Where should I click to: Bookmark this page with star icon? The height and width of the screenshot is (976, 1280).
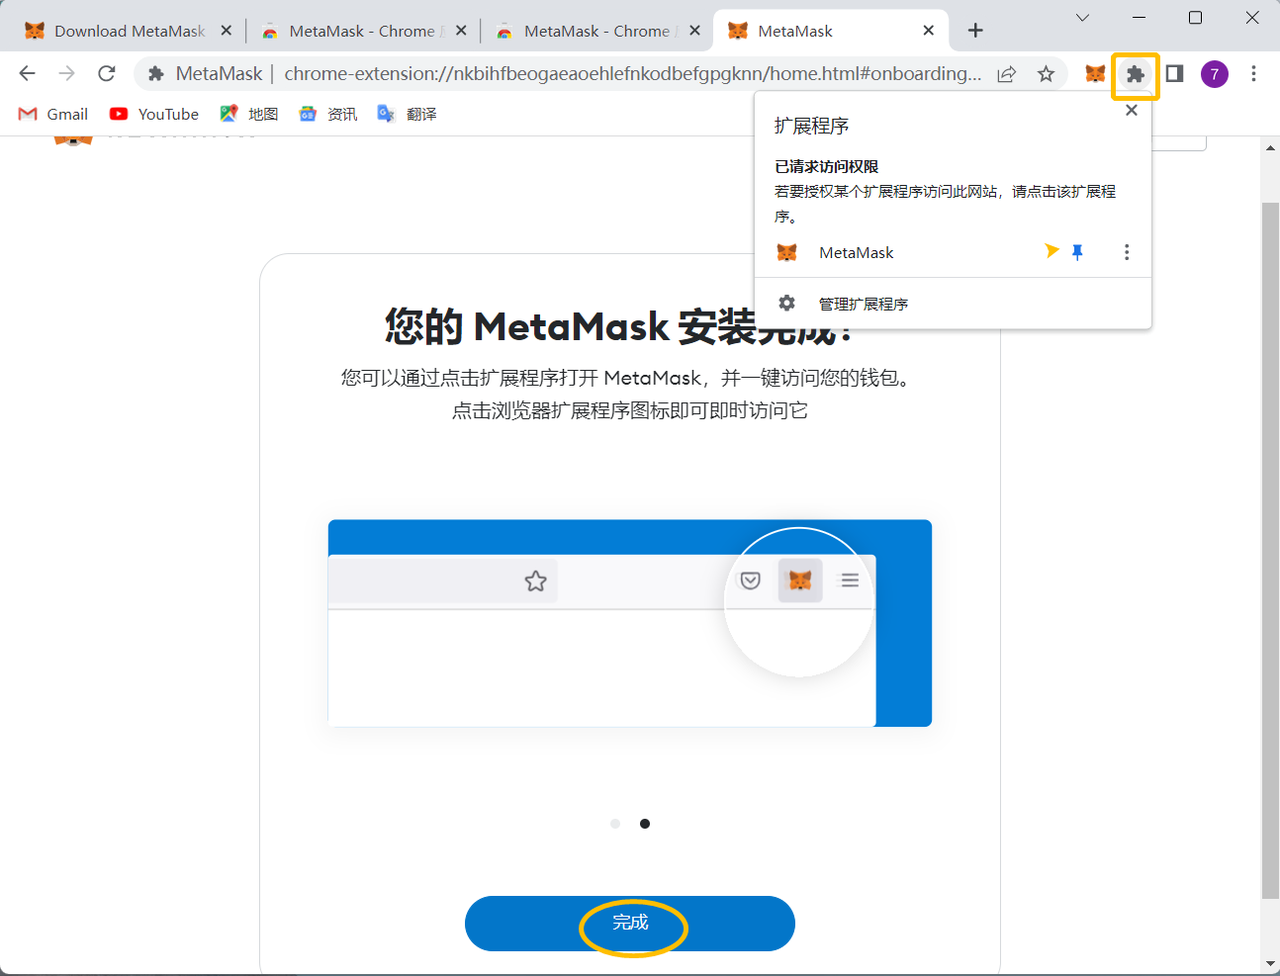tap(1046, 74)
